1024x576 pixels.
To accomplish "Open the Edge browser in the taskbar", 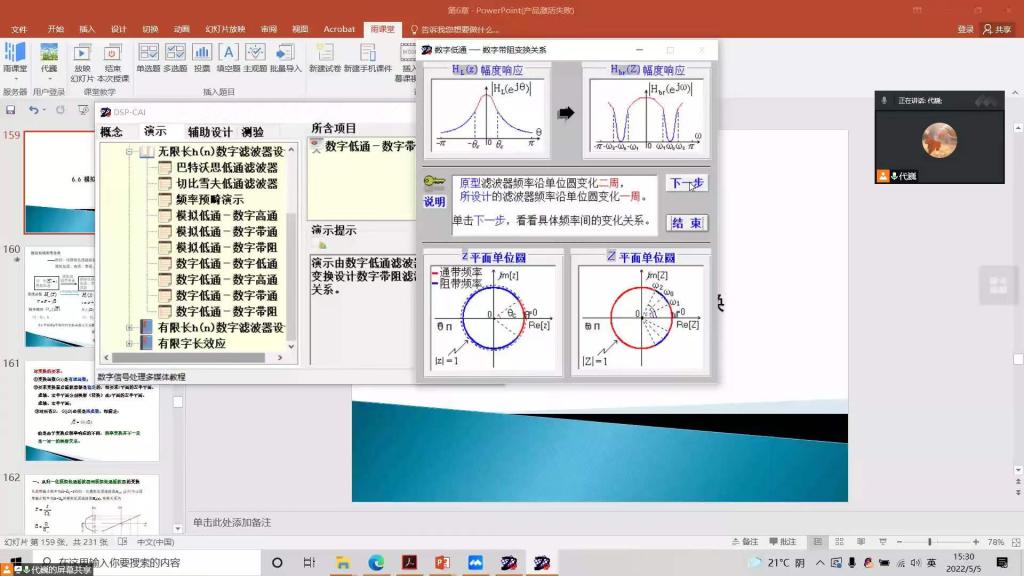I will 376,563.
